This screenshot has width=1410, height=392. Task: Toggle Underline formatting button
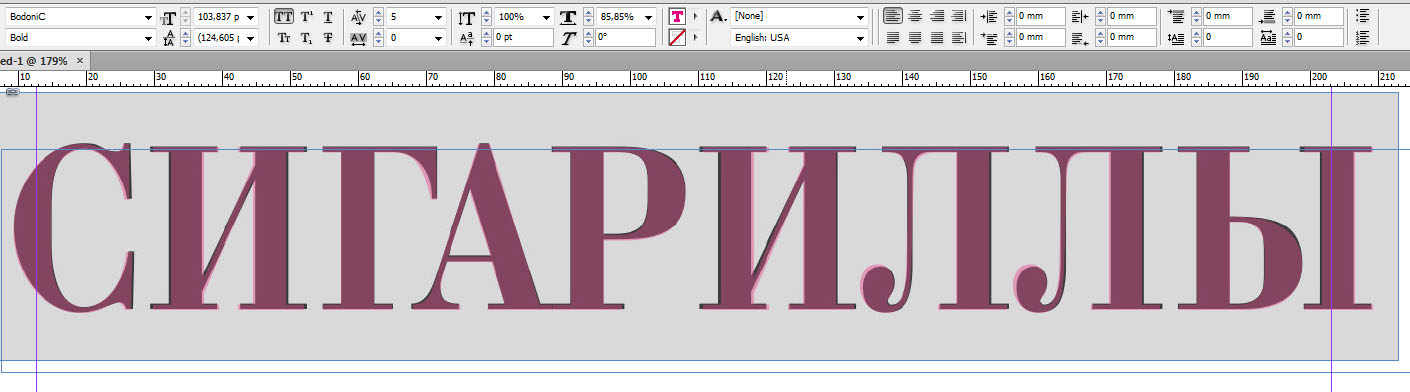click(x=328, y=17)
